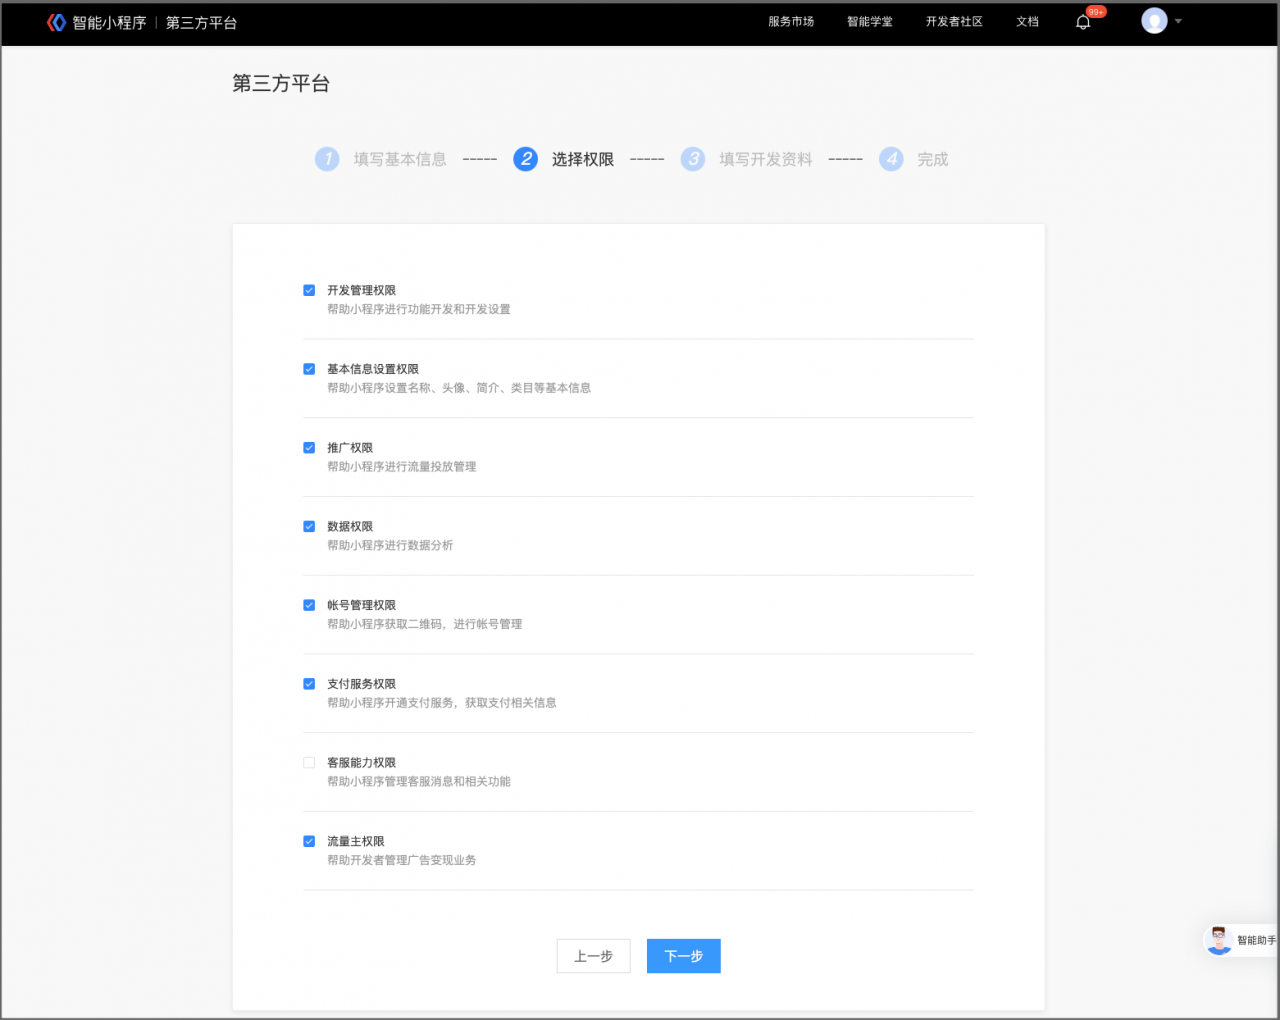Click description 帮助小程序获取二维码，进行帐号管理
Screen dimensions: 1280x1020
(425, 625)
